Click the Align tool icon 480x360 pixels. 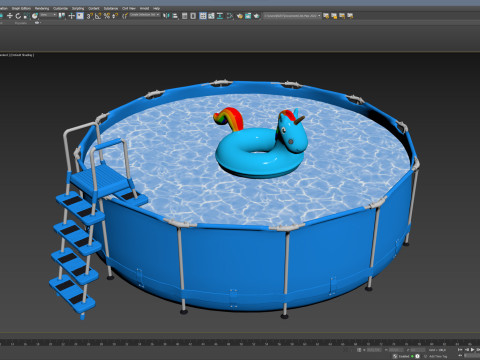coord(175,16)
